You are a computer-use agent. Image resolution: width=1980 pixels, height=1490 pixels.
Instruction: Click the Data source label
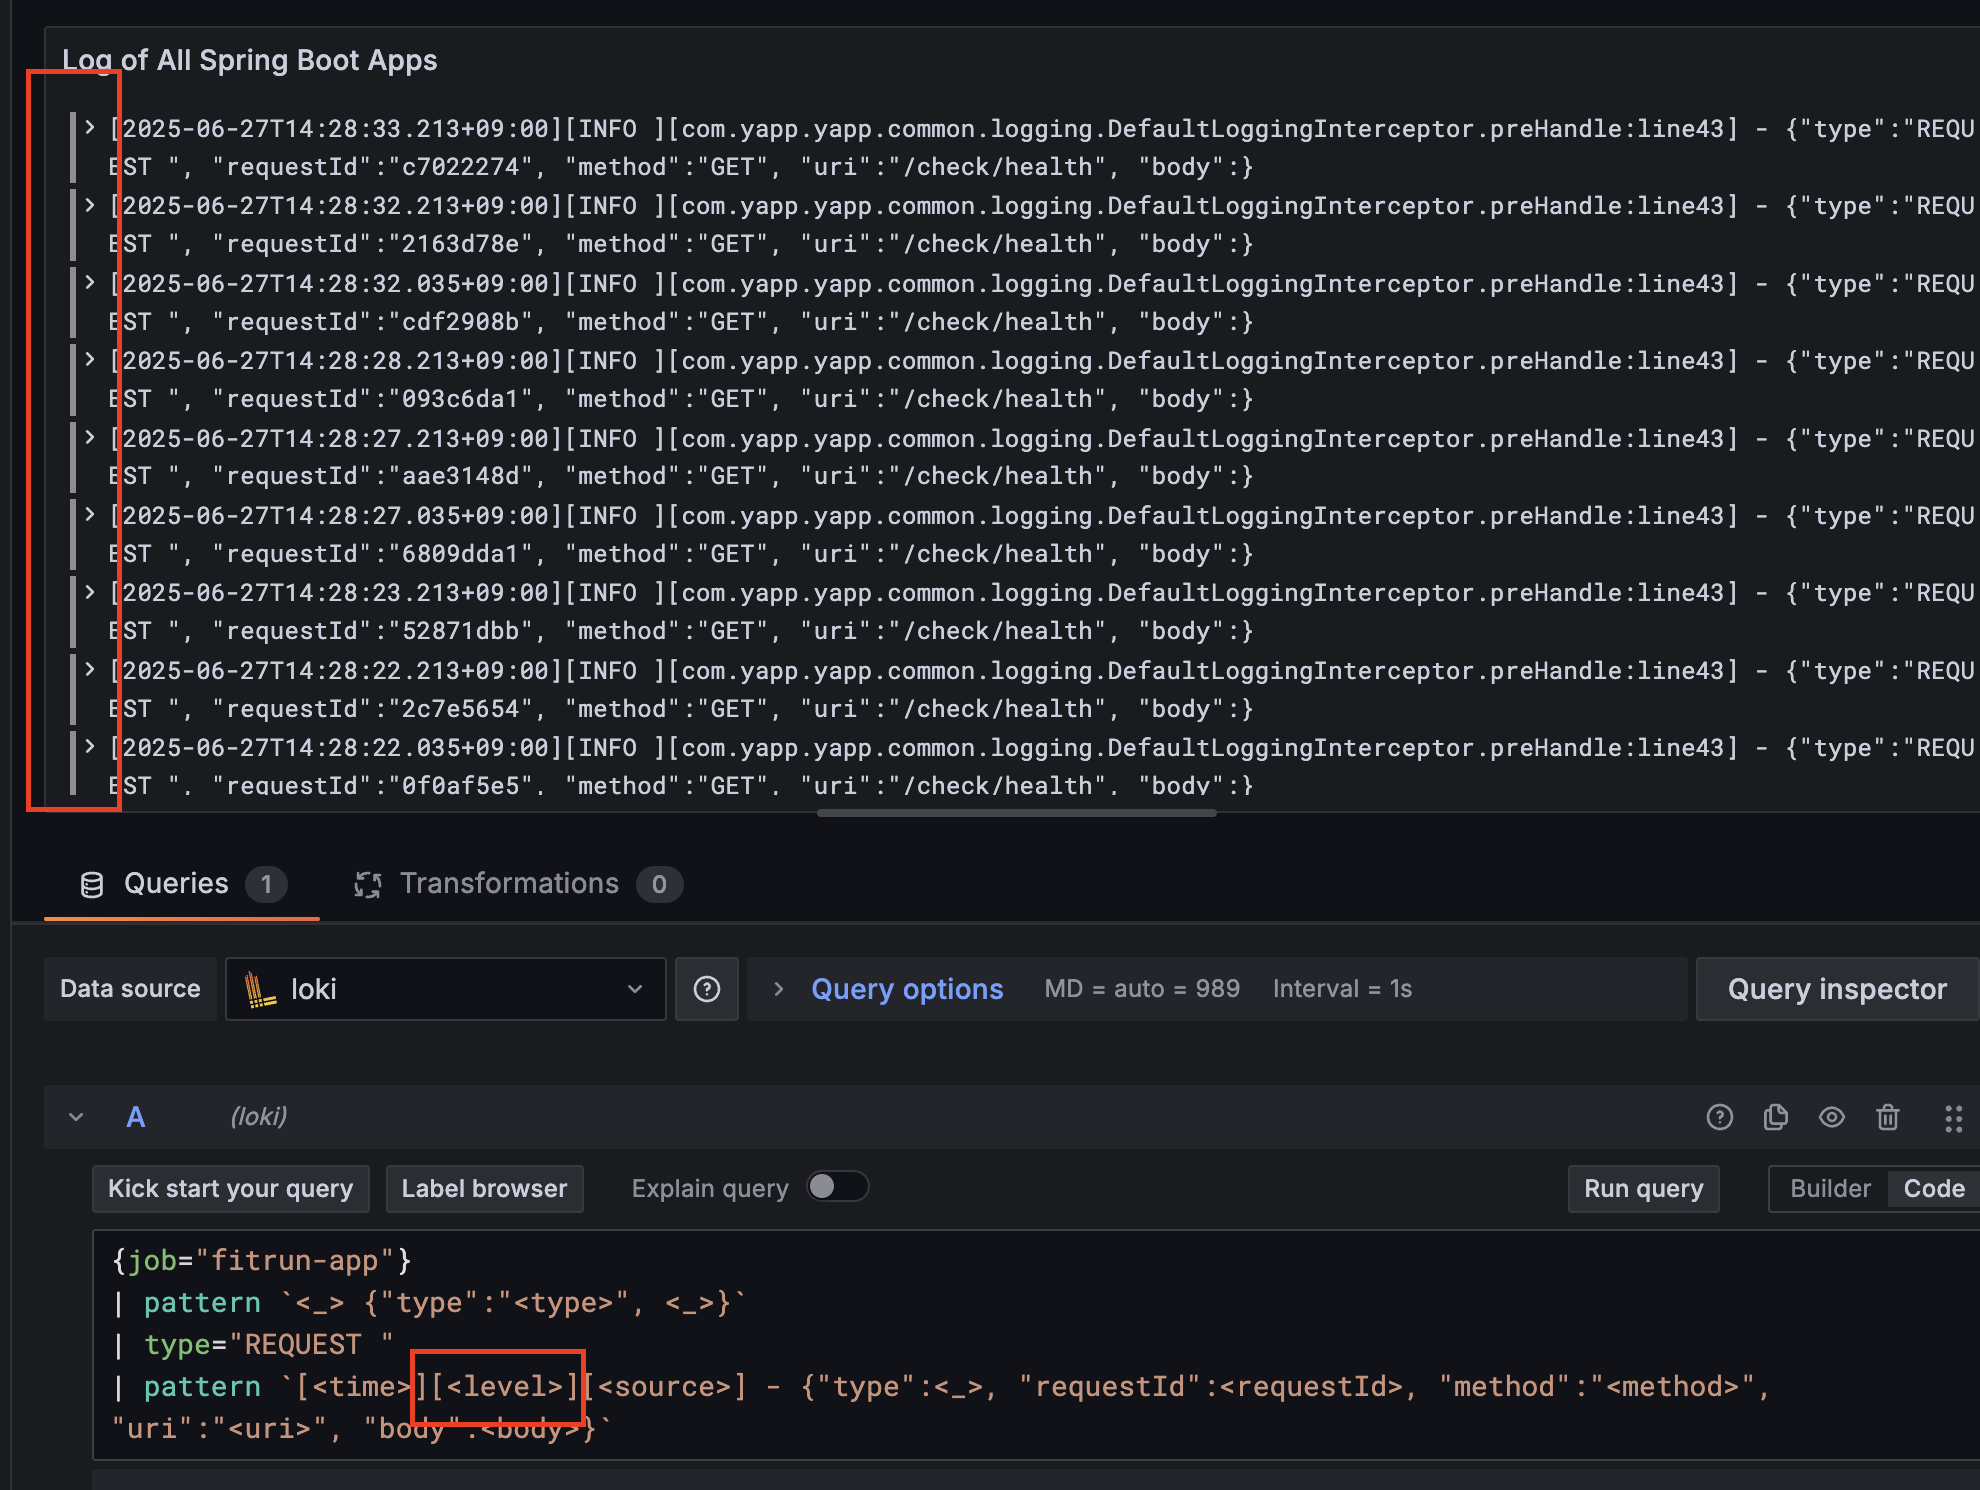(130, 989)
